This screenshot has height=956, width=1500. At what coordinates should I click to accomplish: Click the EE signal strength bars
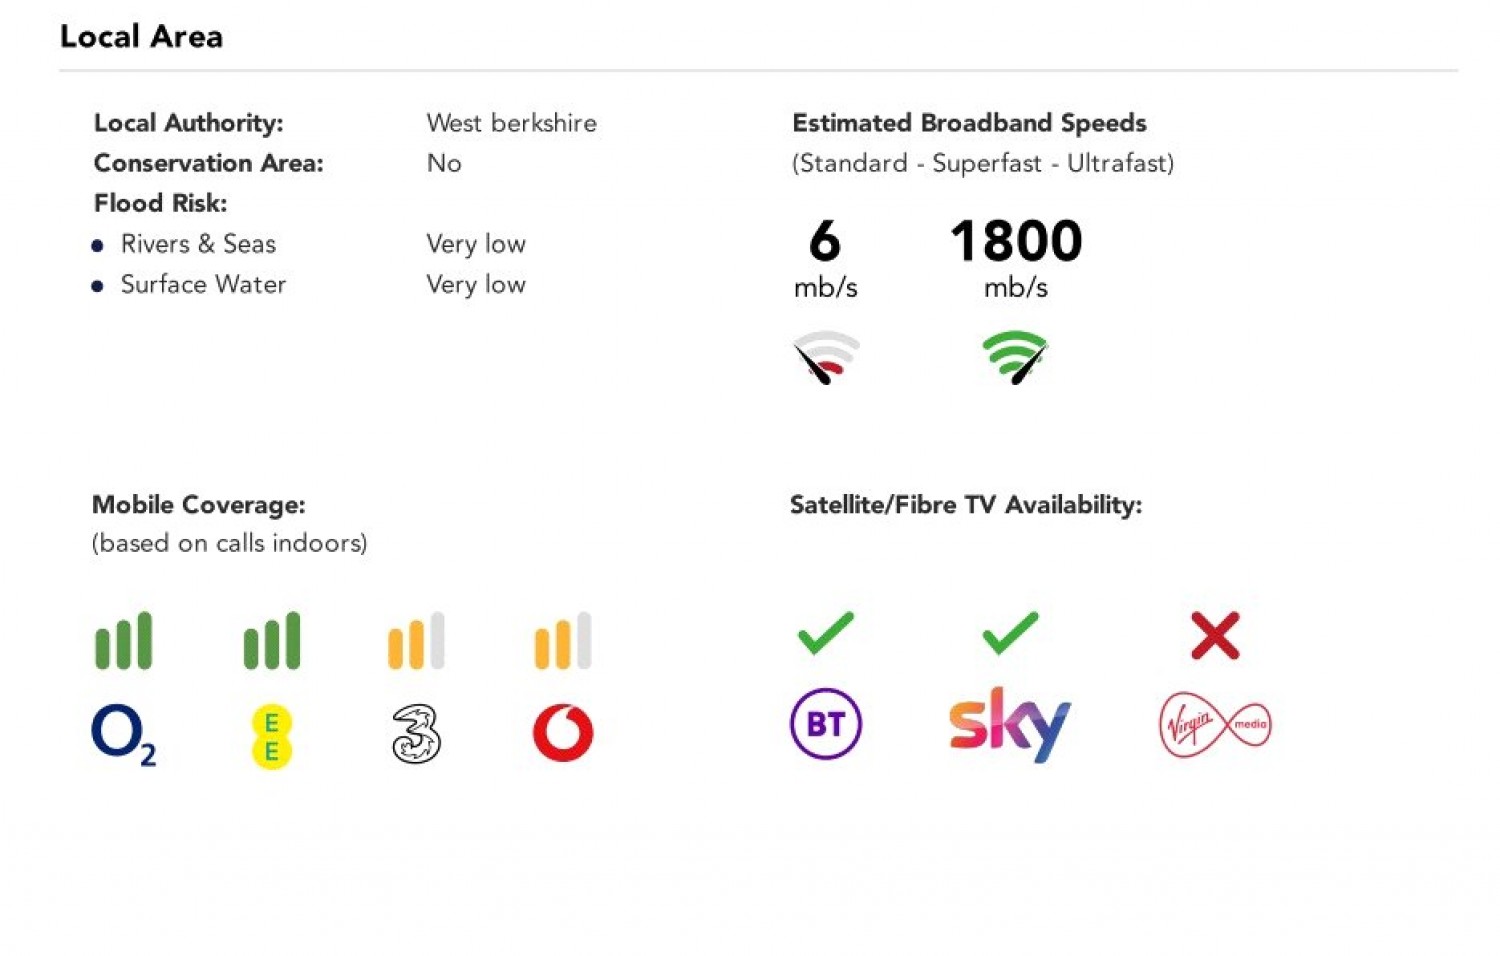point(271,640)
